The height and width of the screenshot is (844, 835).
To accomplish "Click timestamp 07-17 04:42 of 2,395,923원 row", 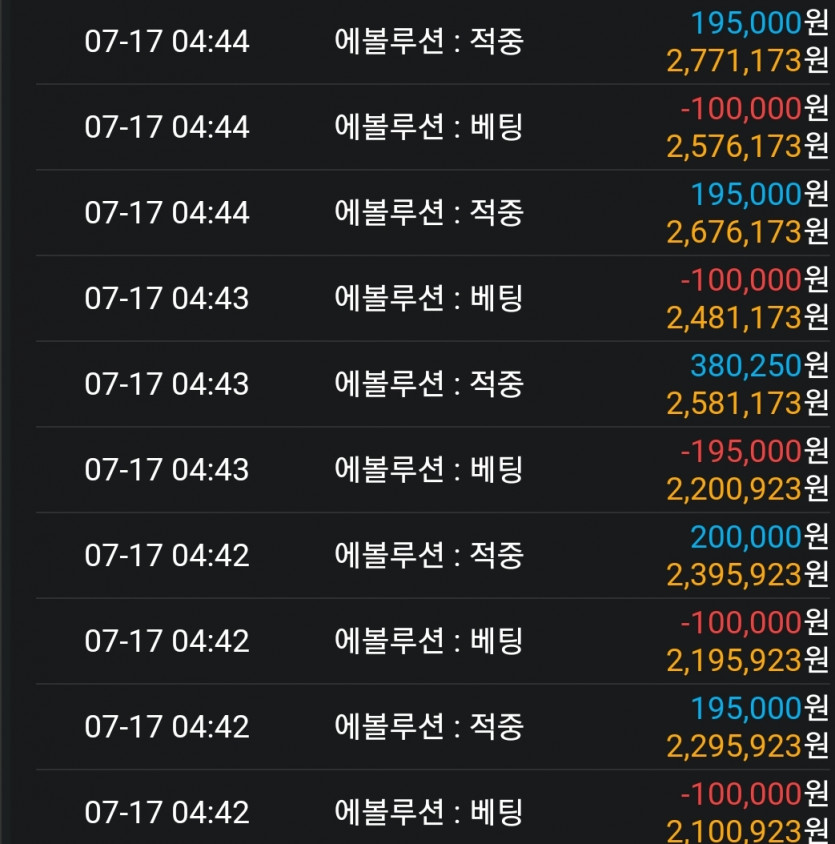I will (167, 555).
